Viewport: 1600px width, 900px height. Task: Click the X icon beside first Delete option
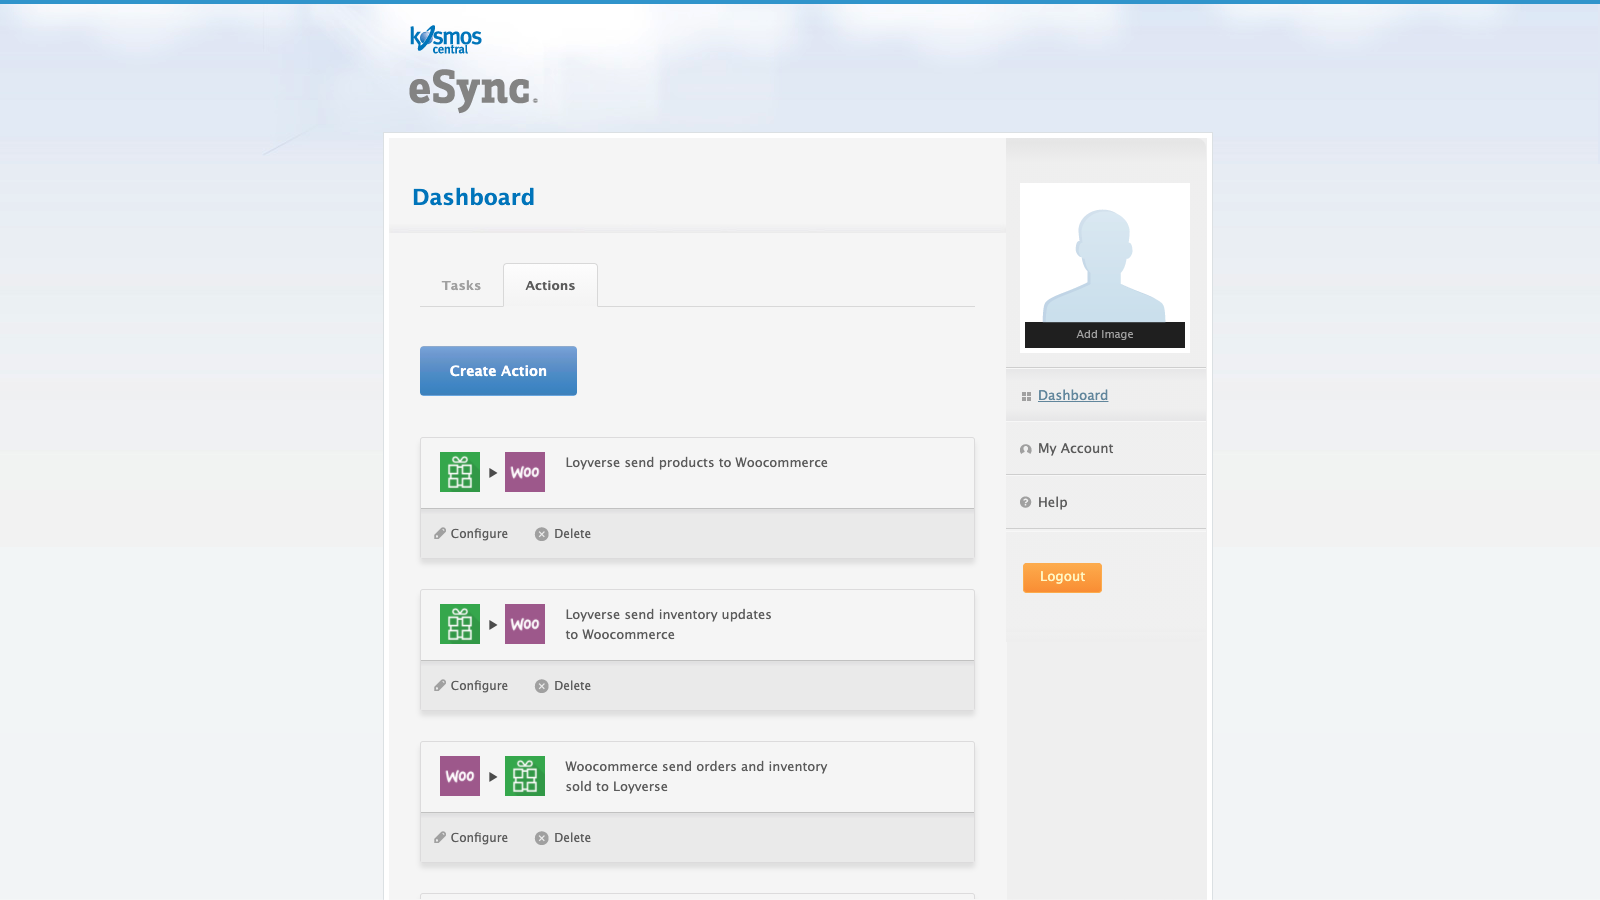coord(541,533)
